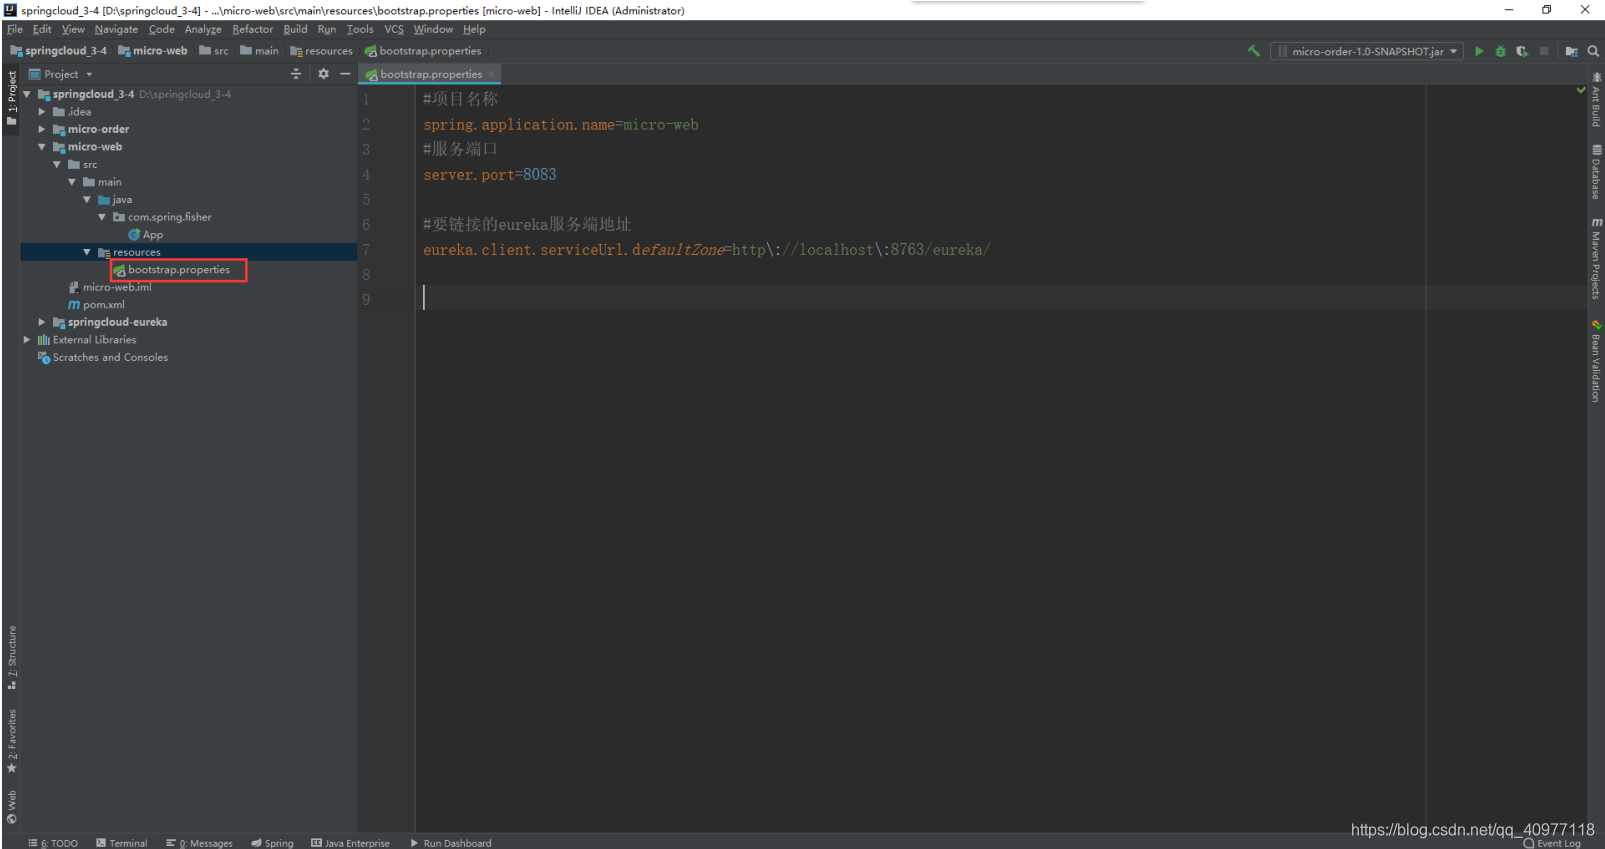The height and width of the screenshot is (849, 1605).
Task: Open the Navigate menu
Action: [116, 29]
